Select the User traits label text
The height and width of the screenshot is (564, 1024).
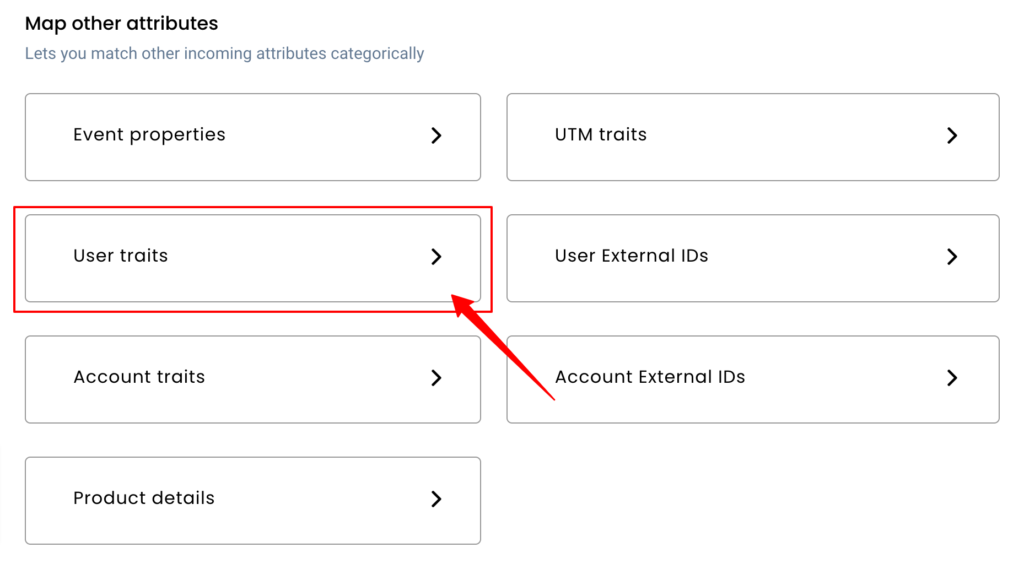pos(121,256)
